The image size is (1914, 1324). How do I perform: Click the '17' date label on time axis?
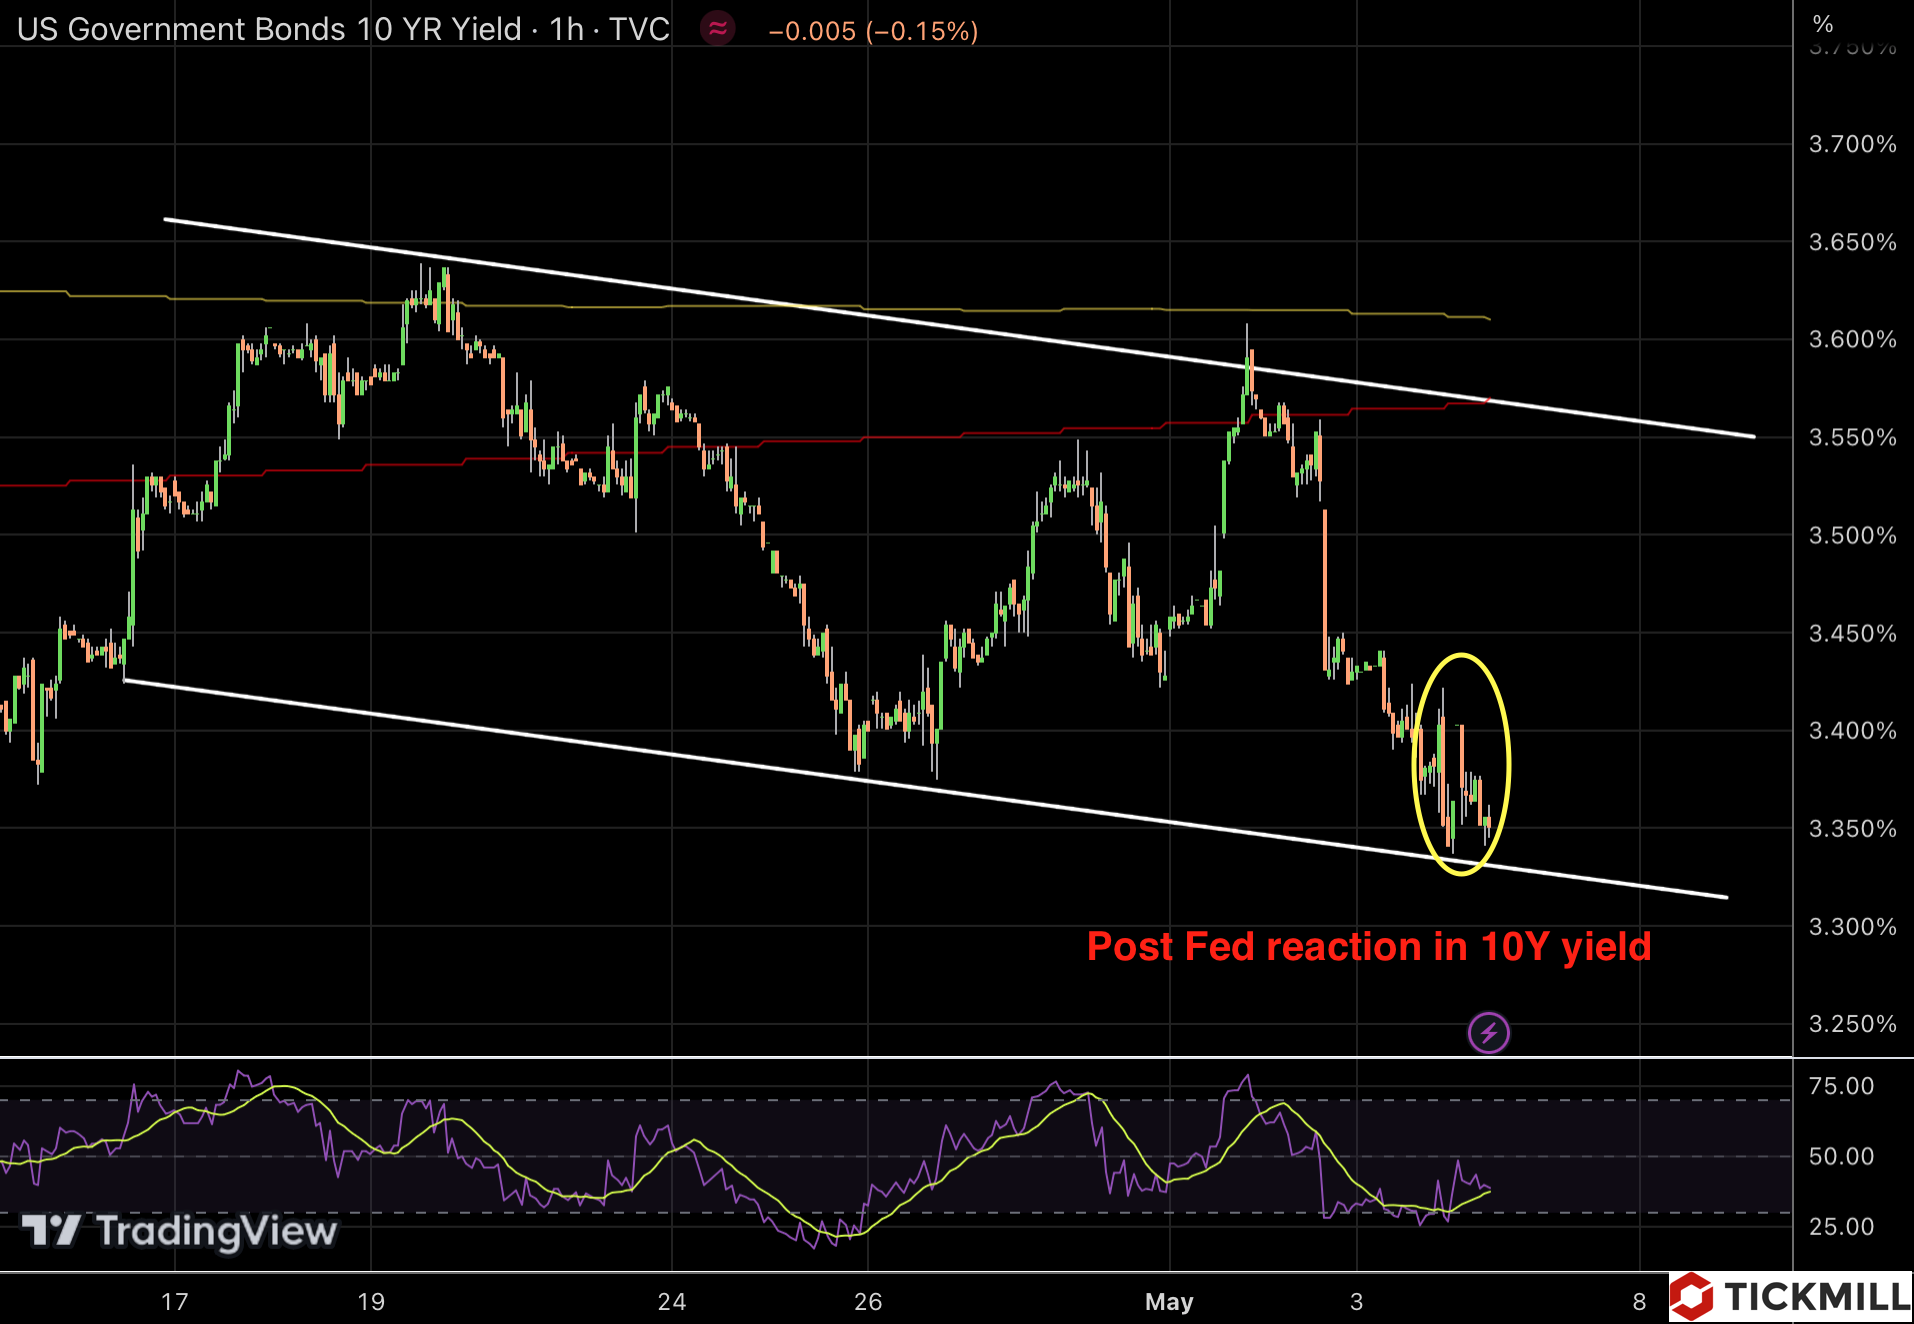click(175, 1301)
